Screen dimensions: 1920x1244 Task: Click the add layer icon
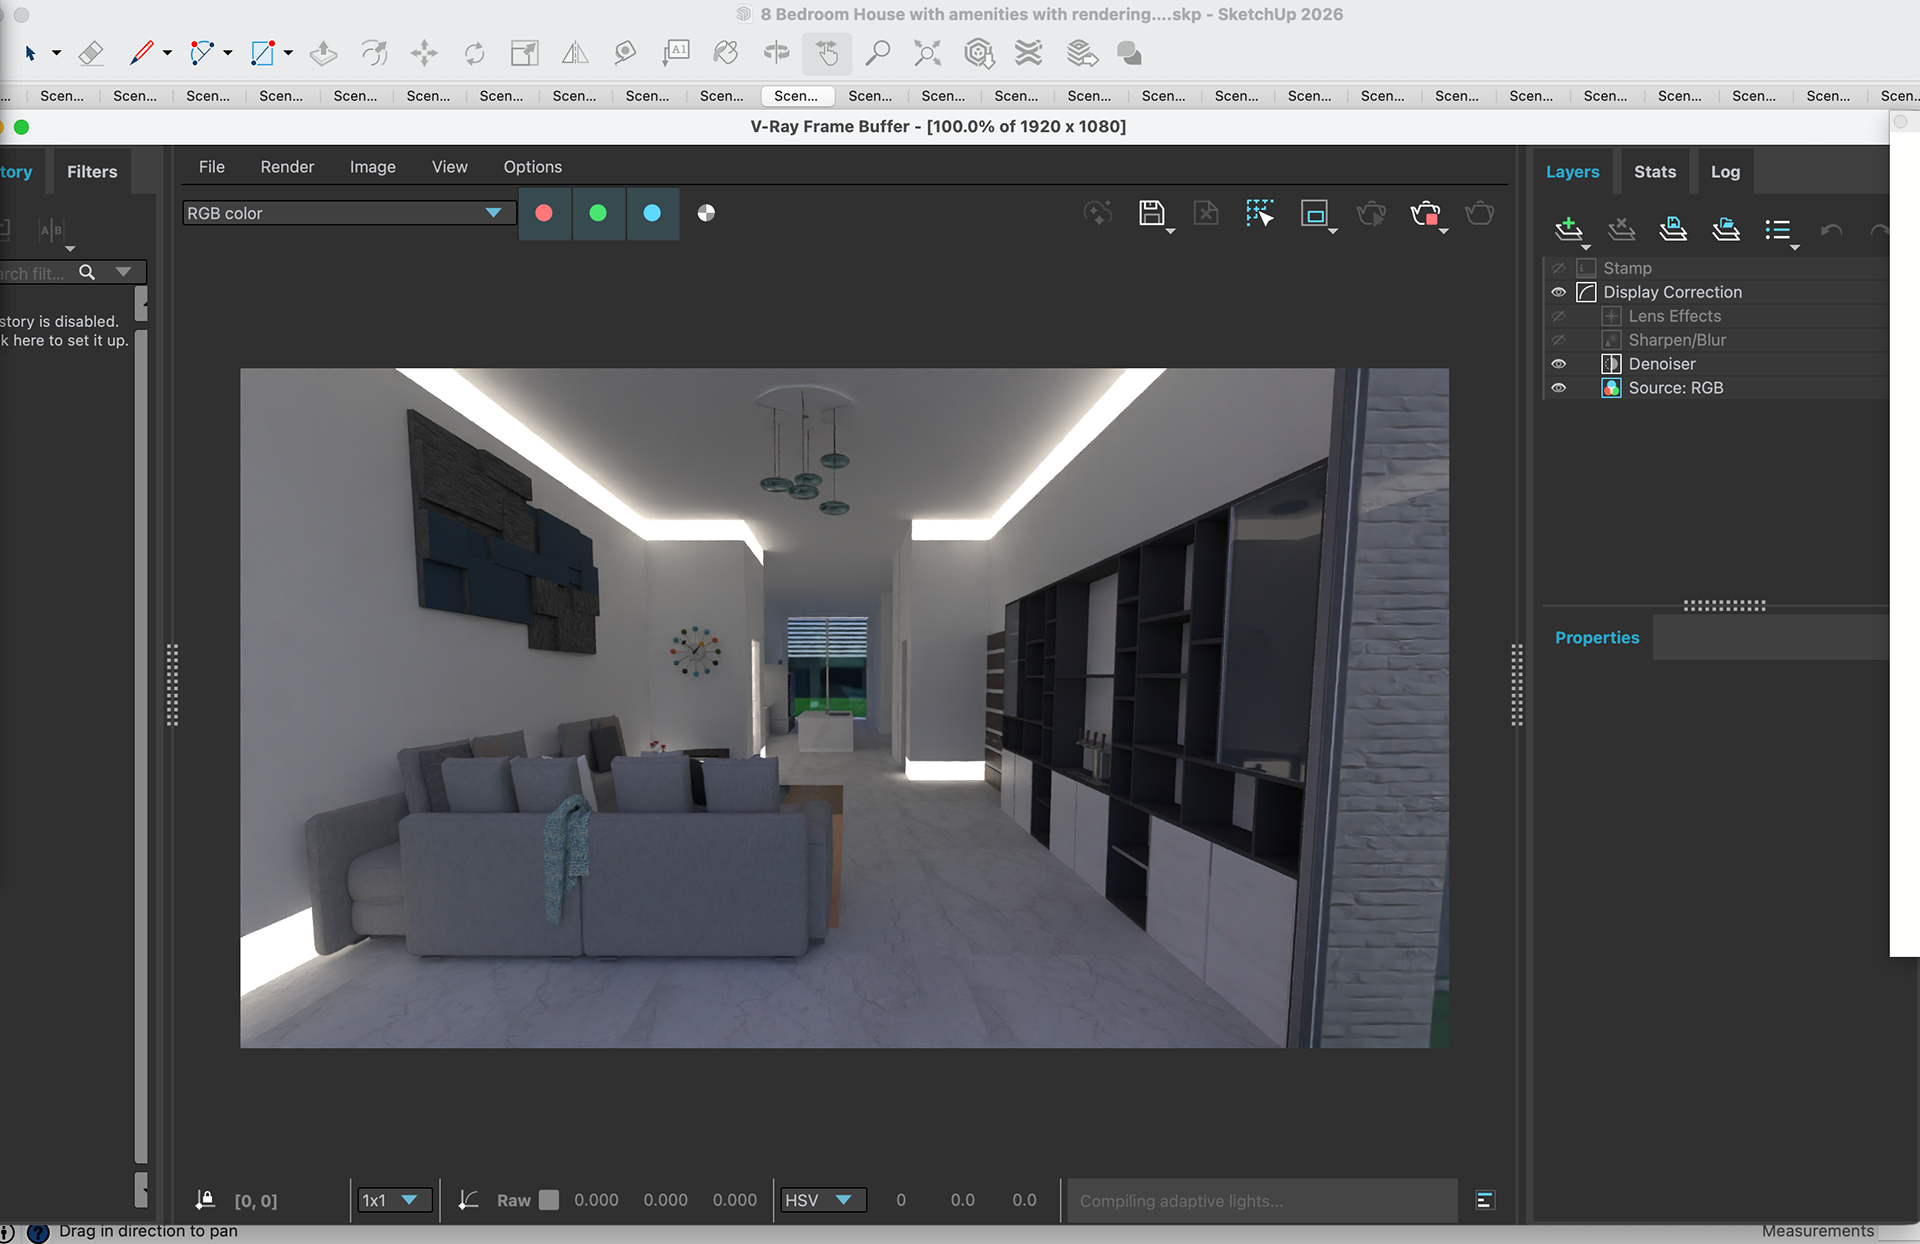tap(1568, 229)
